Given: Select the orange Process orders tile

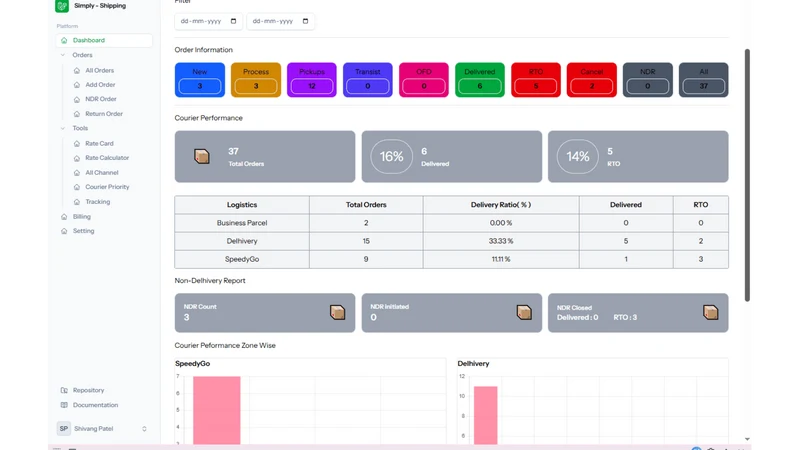Looking at the screenshot, I should coord(256,80).
